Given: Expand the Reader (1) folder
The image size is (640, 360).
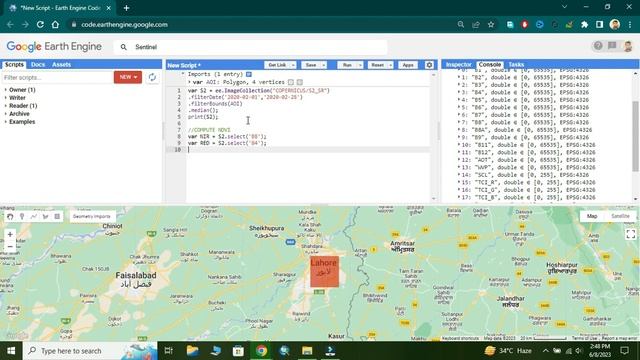Looking at the screenshot, I should (x=6, y=106).
